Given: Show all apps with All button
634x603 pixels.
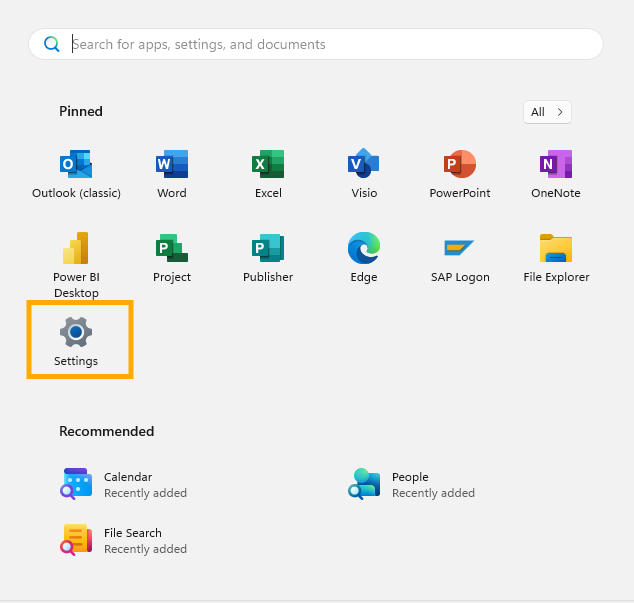Looking at the screenshot, I should click(547, 112).
